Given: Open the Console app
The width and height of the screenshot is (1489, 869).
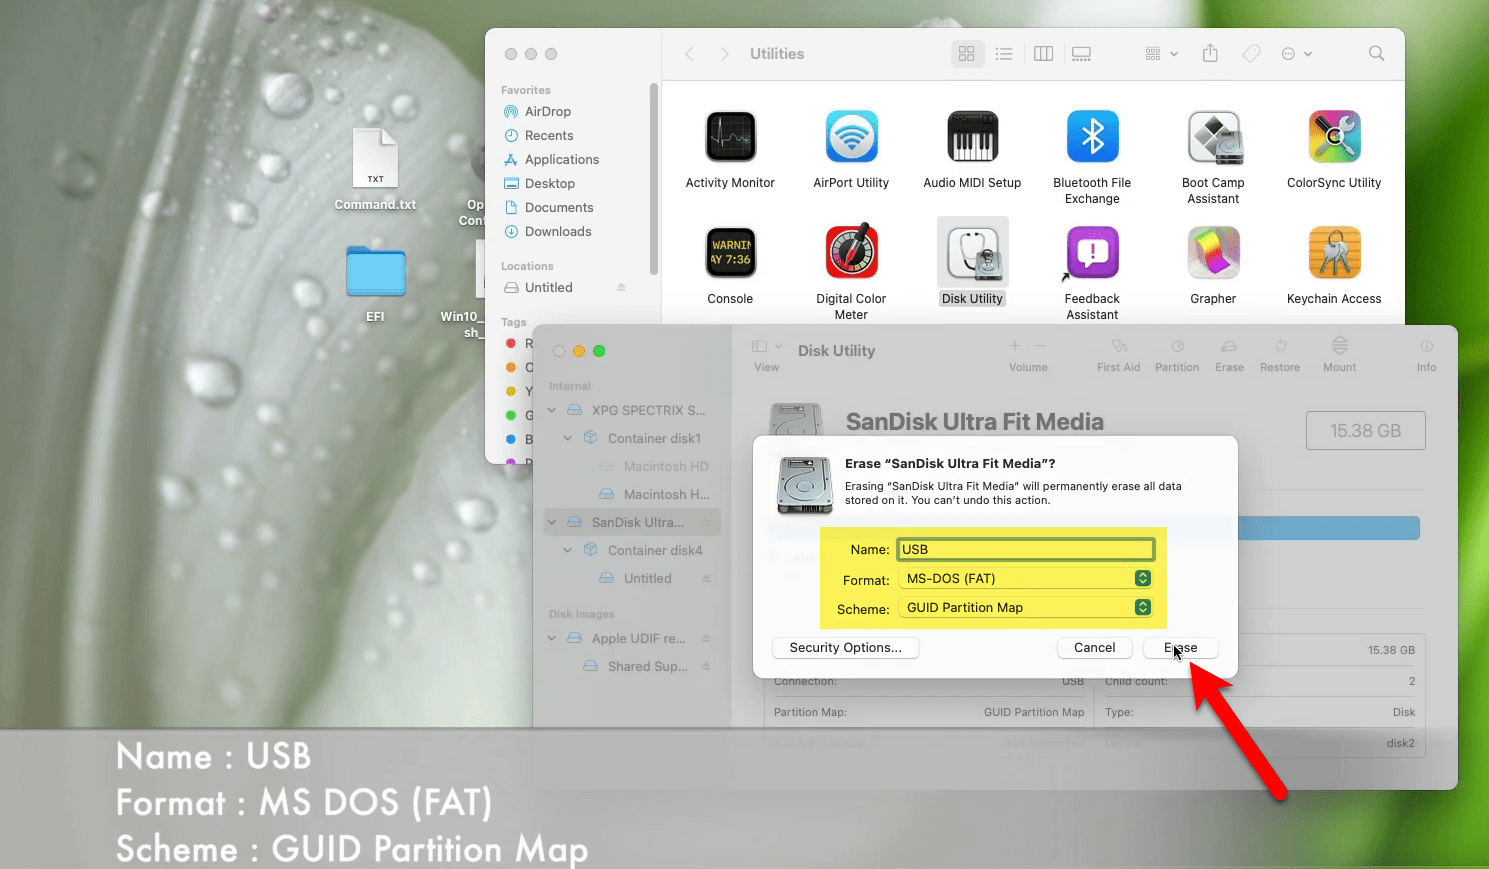Looking at the screenshot, I should [730, 253].
